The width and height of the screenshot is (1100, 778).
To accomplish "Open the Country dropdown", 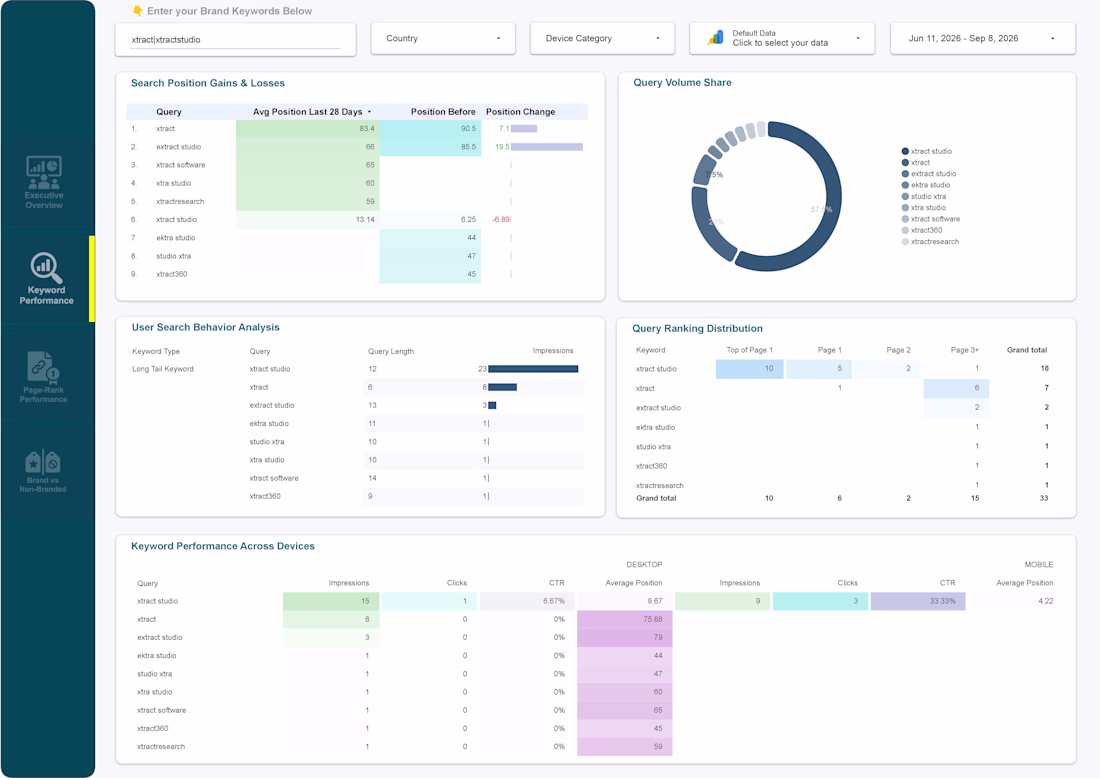I will [443, 39].
